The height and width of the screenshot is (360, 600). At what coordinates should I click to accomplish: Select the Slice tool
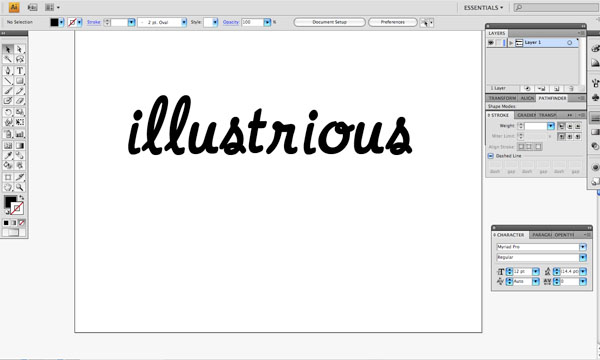coord(20,177)
